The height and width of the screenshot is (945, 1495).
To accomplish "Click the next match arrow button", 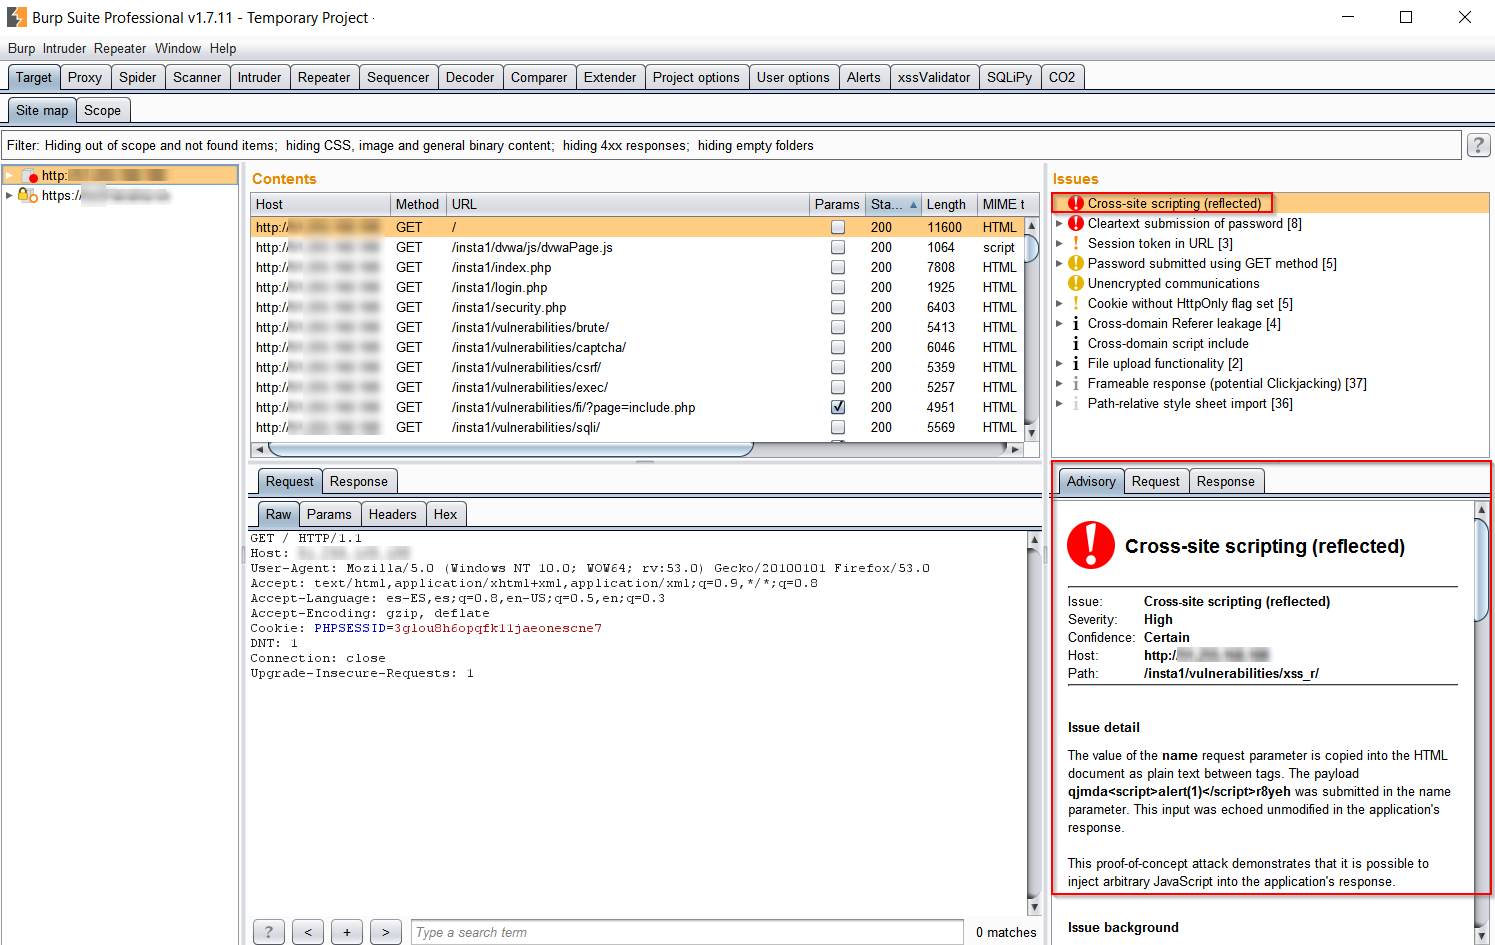I will pos(385,932).
